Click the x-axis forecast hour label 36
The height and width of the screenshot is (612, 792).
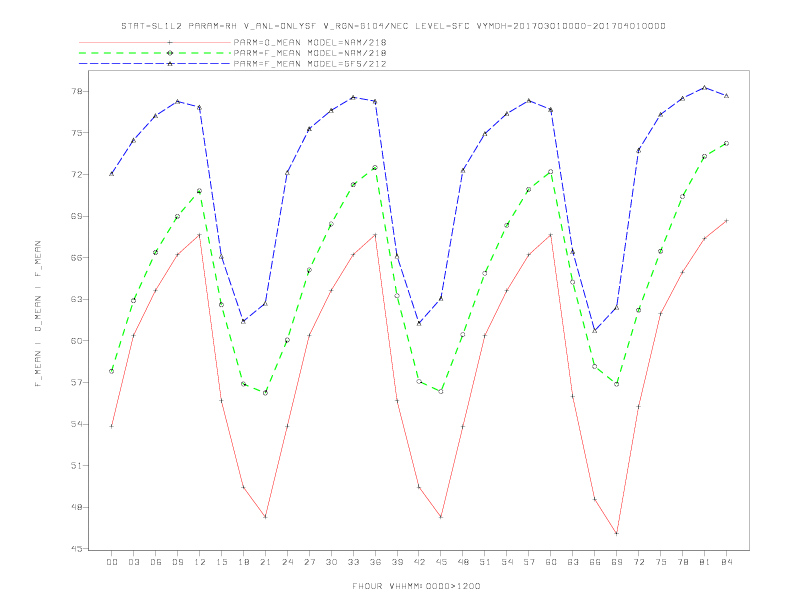coord(375,562)
